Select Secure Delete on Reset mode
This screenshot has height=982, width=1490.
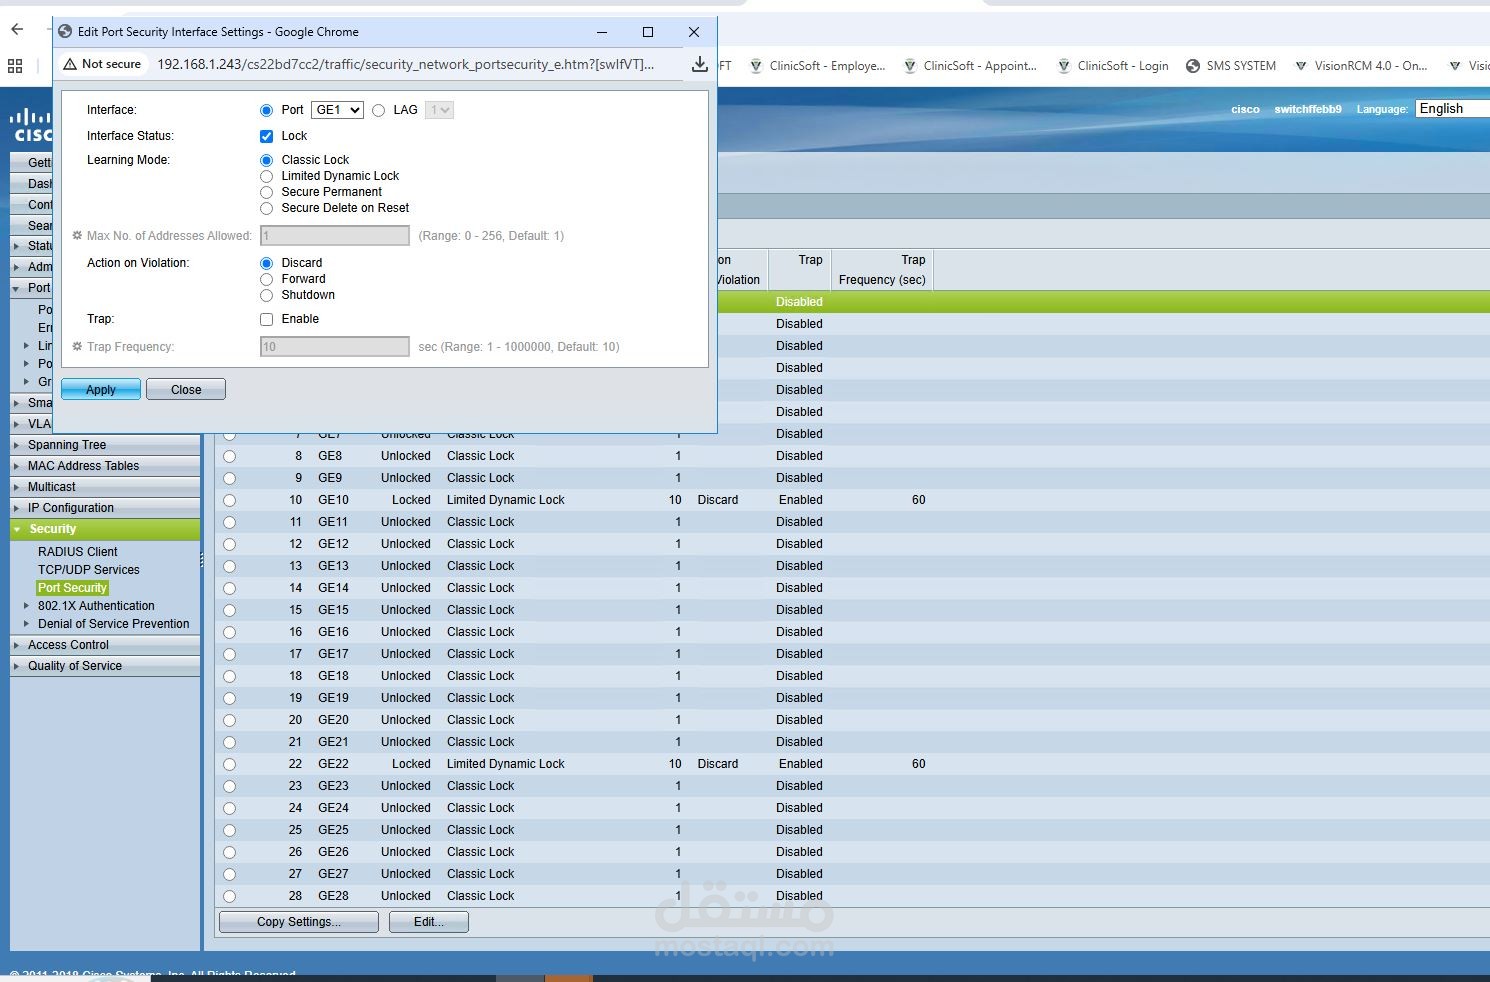click(266, 208)
